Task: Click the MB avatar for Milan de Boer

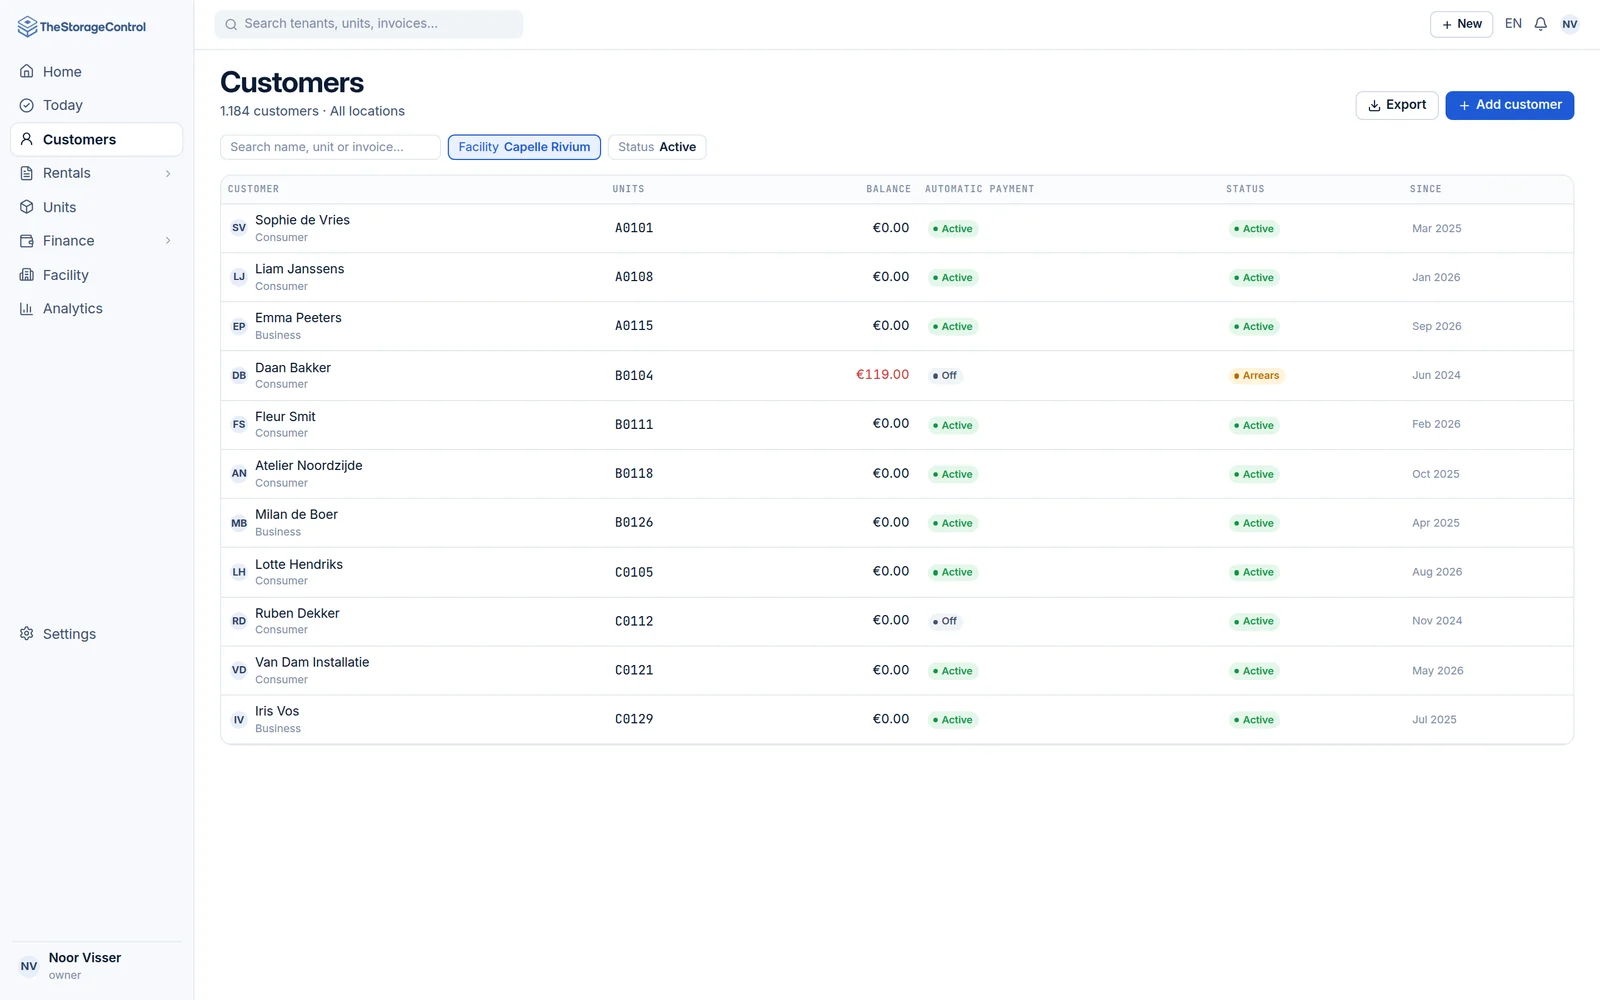Action: click(239, 523)
